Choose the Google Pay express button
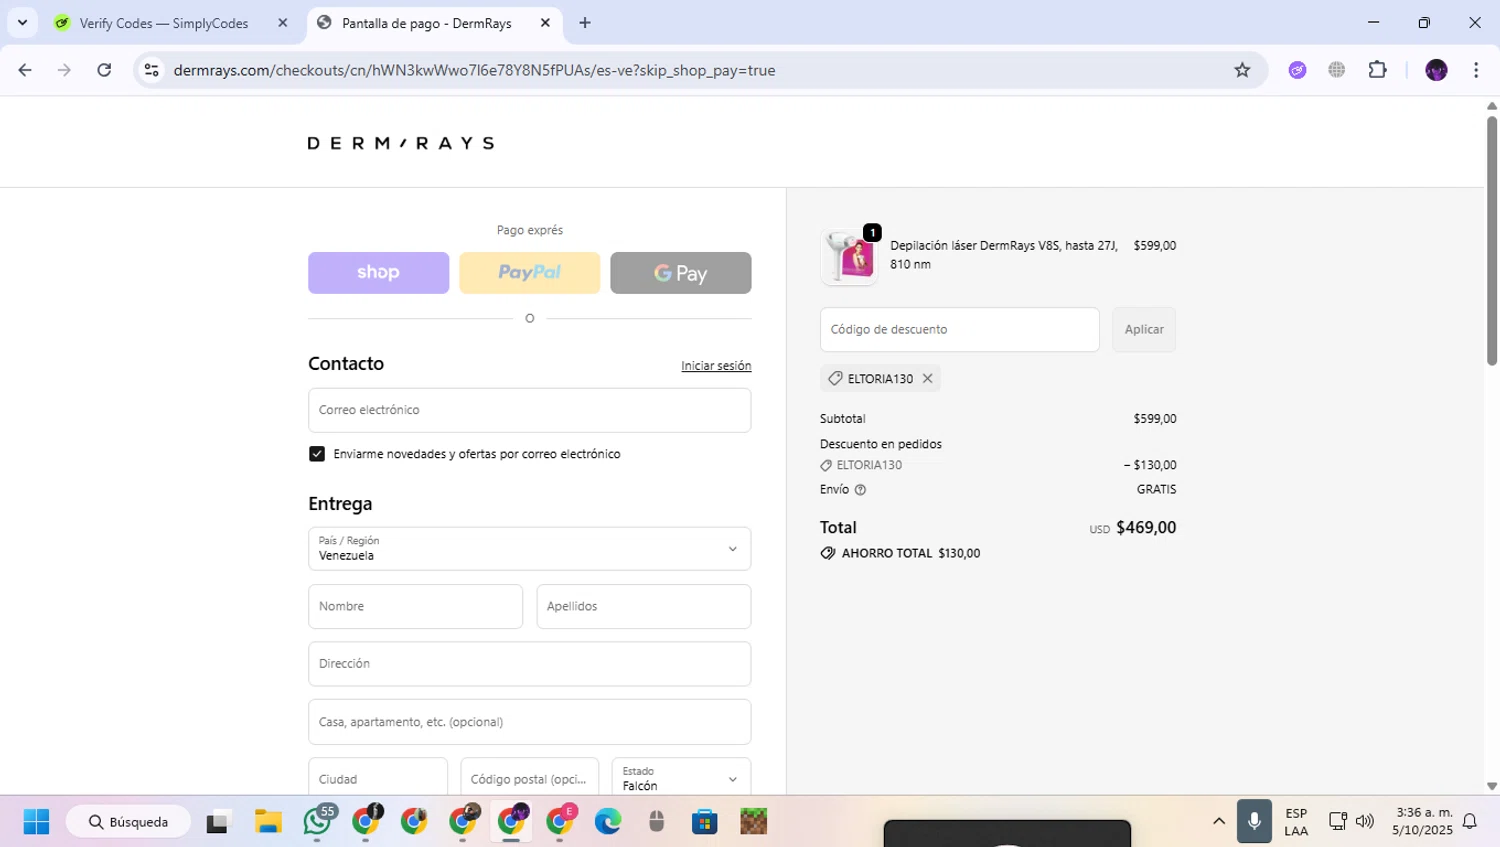 [680, 272]
